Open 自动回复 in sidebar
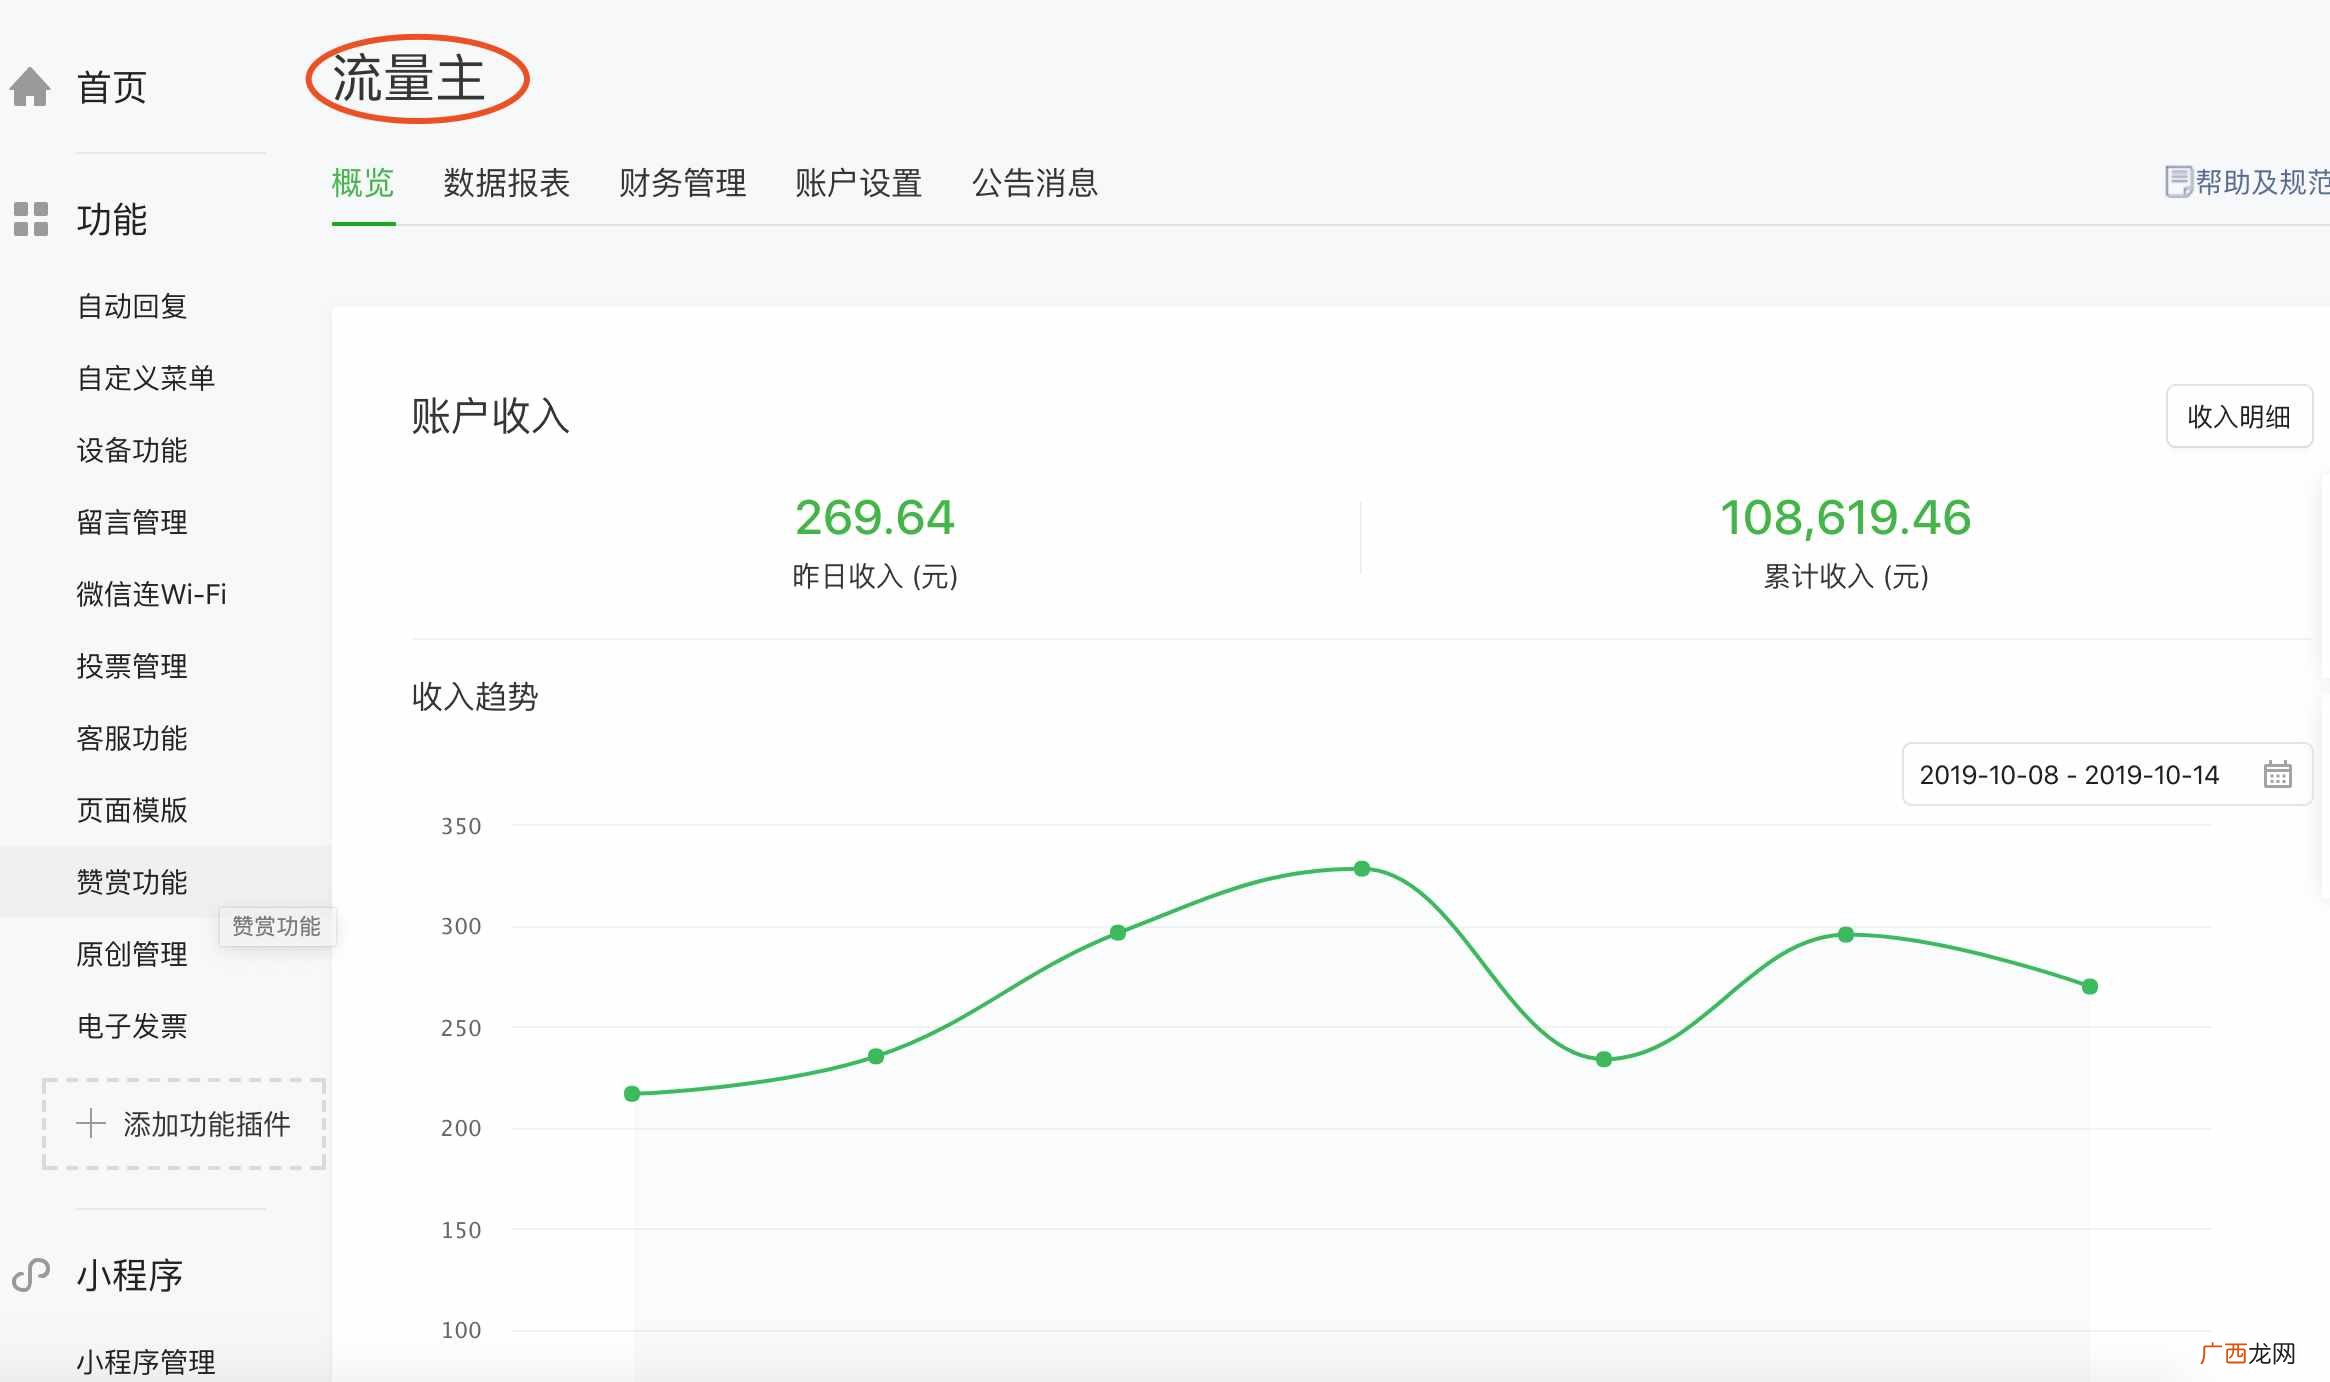Viewport: 2330px width, 1382px height. [x=132, y=306]
